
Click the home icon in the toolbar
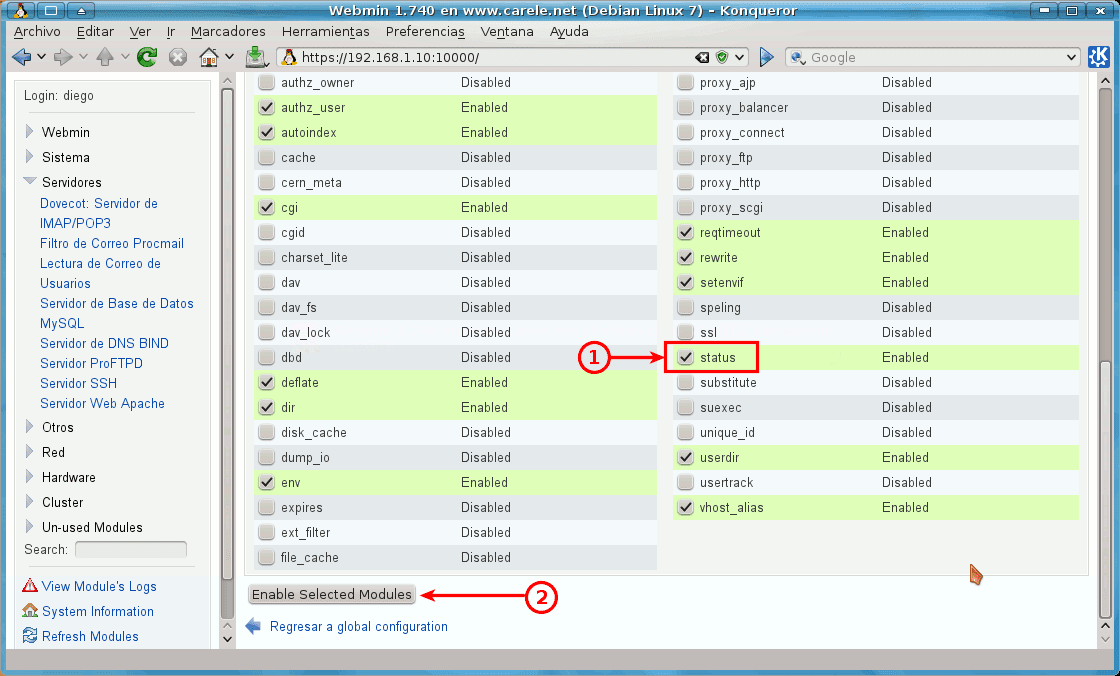pyautogui.click(x=208, y=57)
